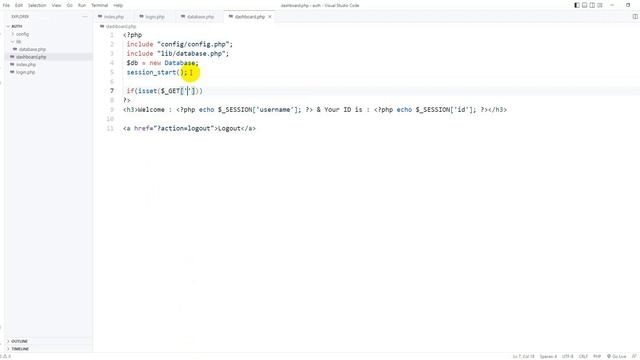
Task: Toggle primary side bar layout icon
Action: (577, 5)
